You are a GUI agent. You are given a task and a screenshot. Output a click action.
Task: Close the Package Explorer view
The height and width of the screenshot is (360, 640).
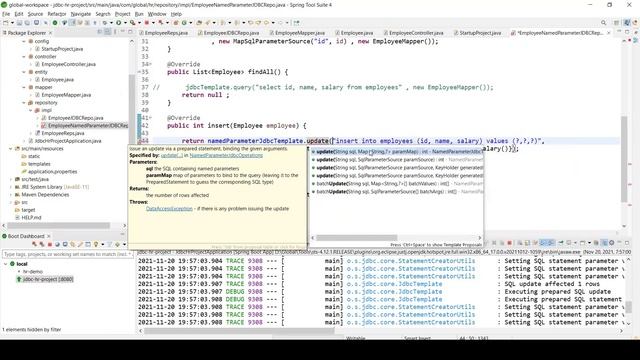pos(51,33)
